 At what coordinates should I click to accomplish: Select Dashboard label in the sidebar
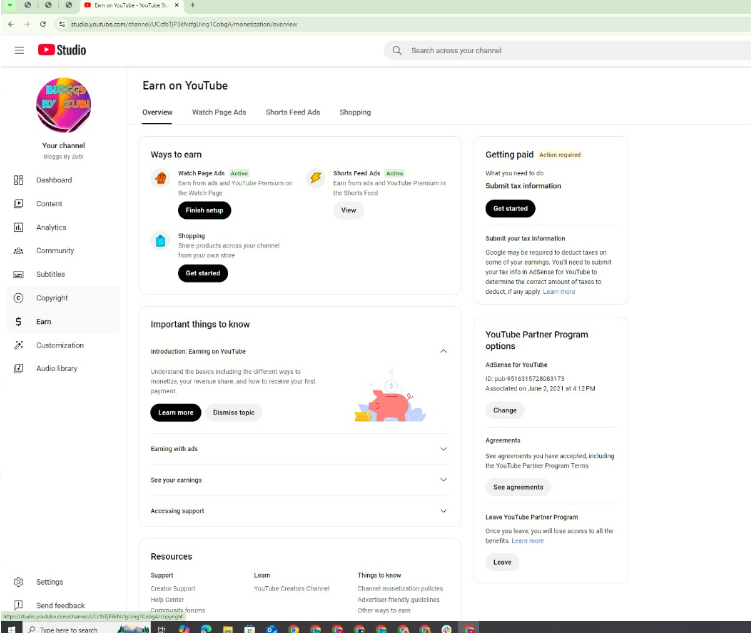point(54,180)
